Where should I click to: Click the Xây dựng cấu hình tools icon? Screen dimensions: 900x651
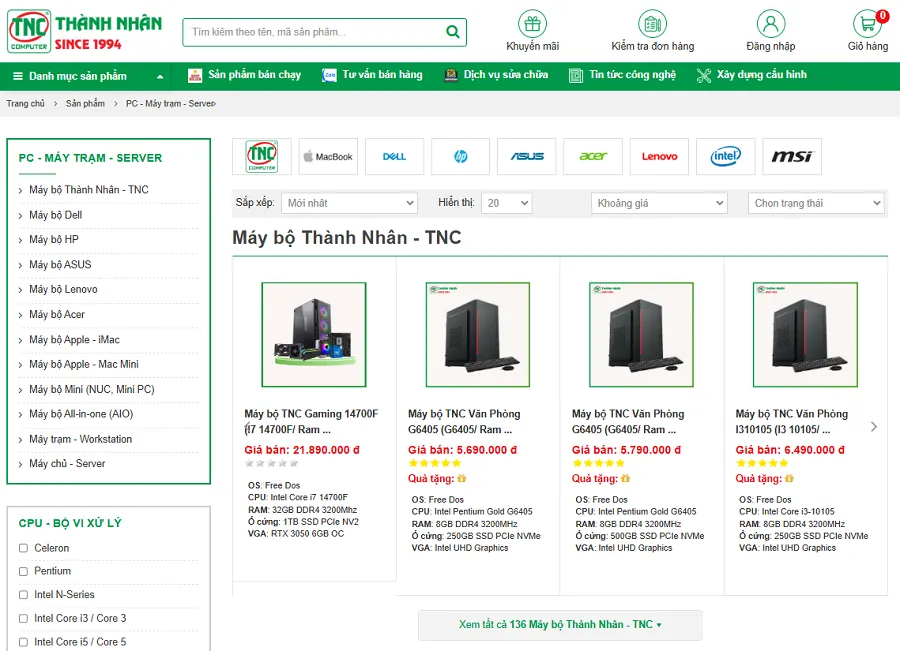tap(704, 75)
